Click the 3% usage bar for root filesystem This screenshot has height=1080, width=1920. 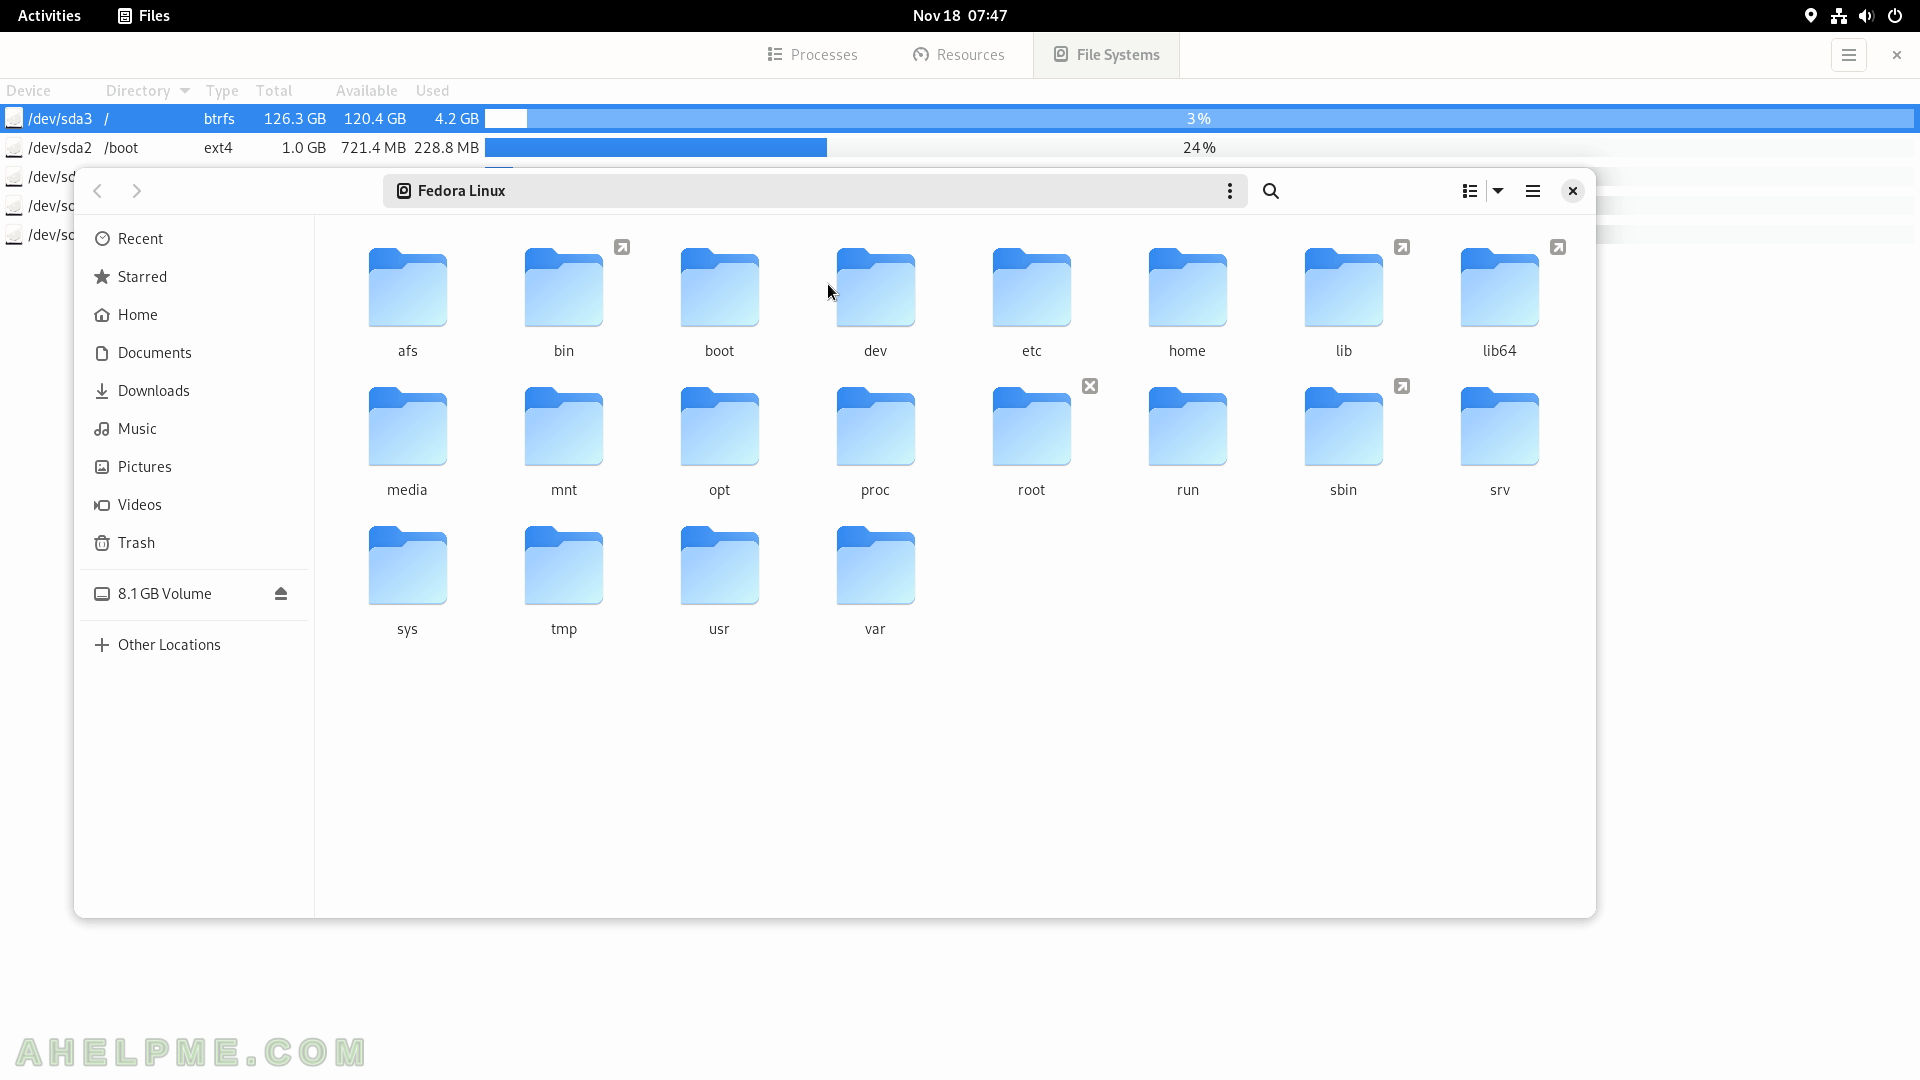point(1199,119)
